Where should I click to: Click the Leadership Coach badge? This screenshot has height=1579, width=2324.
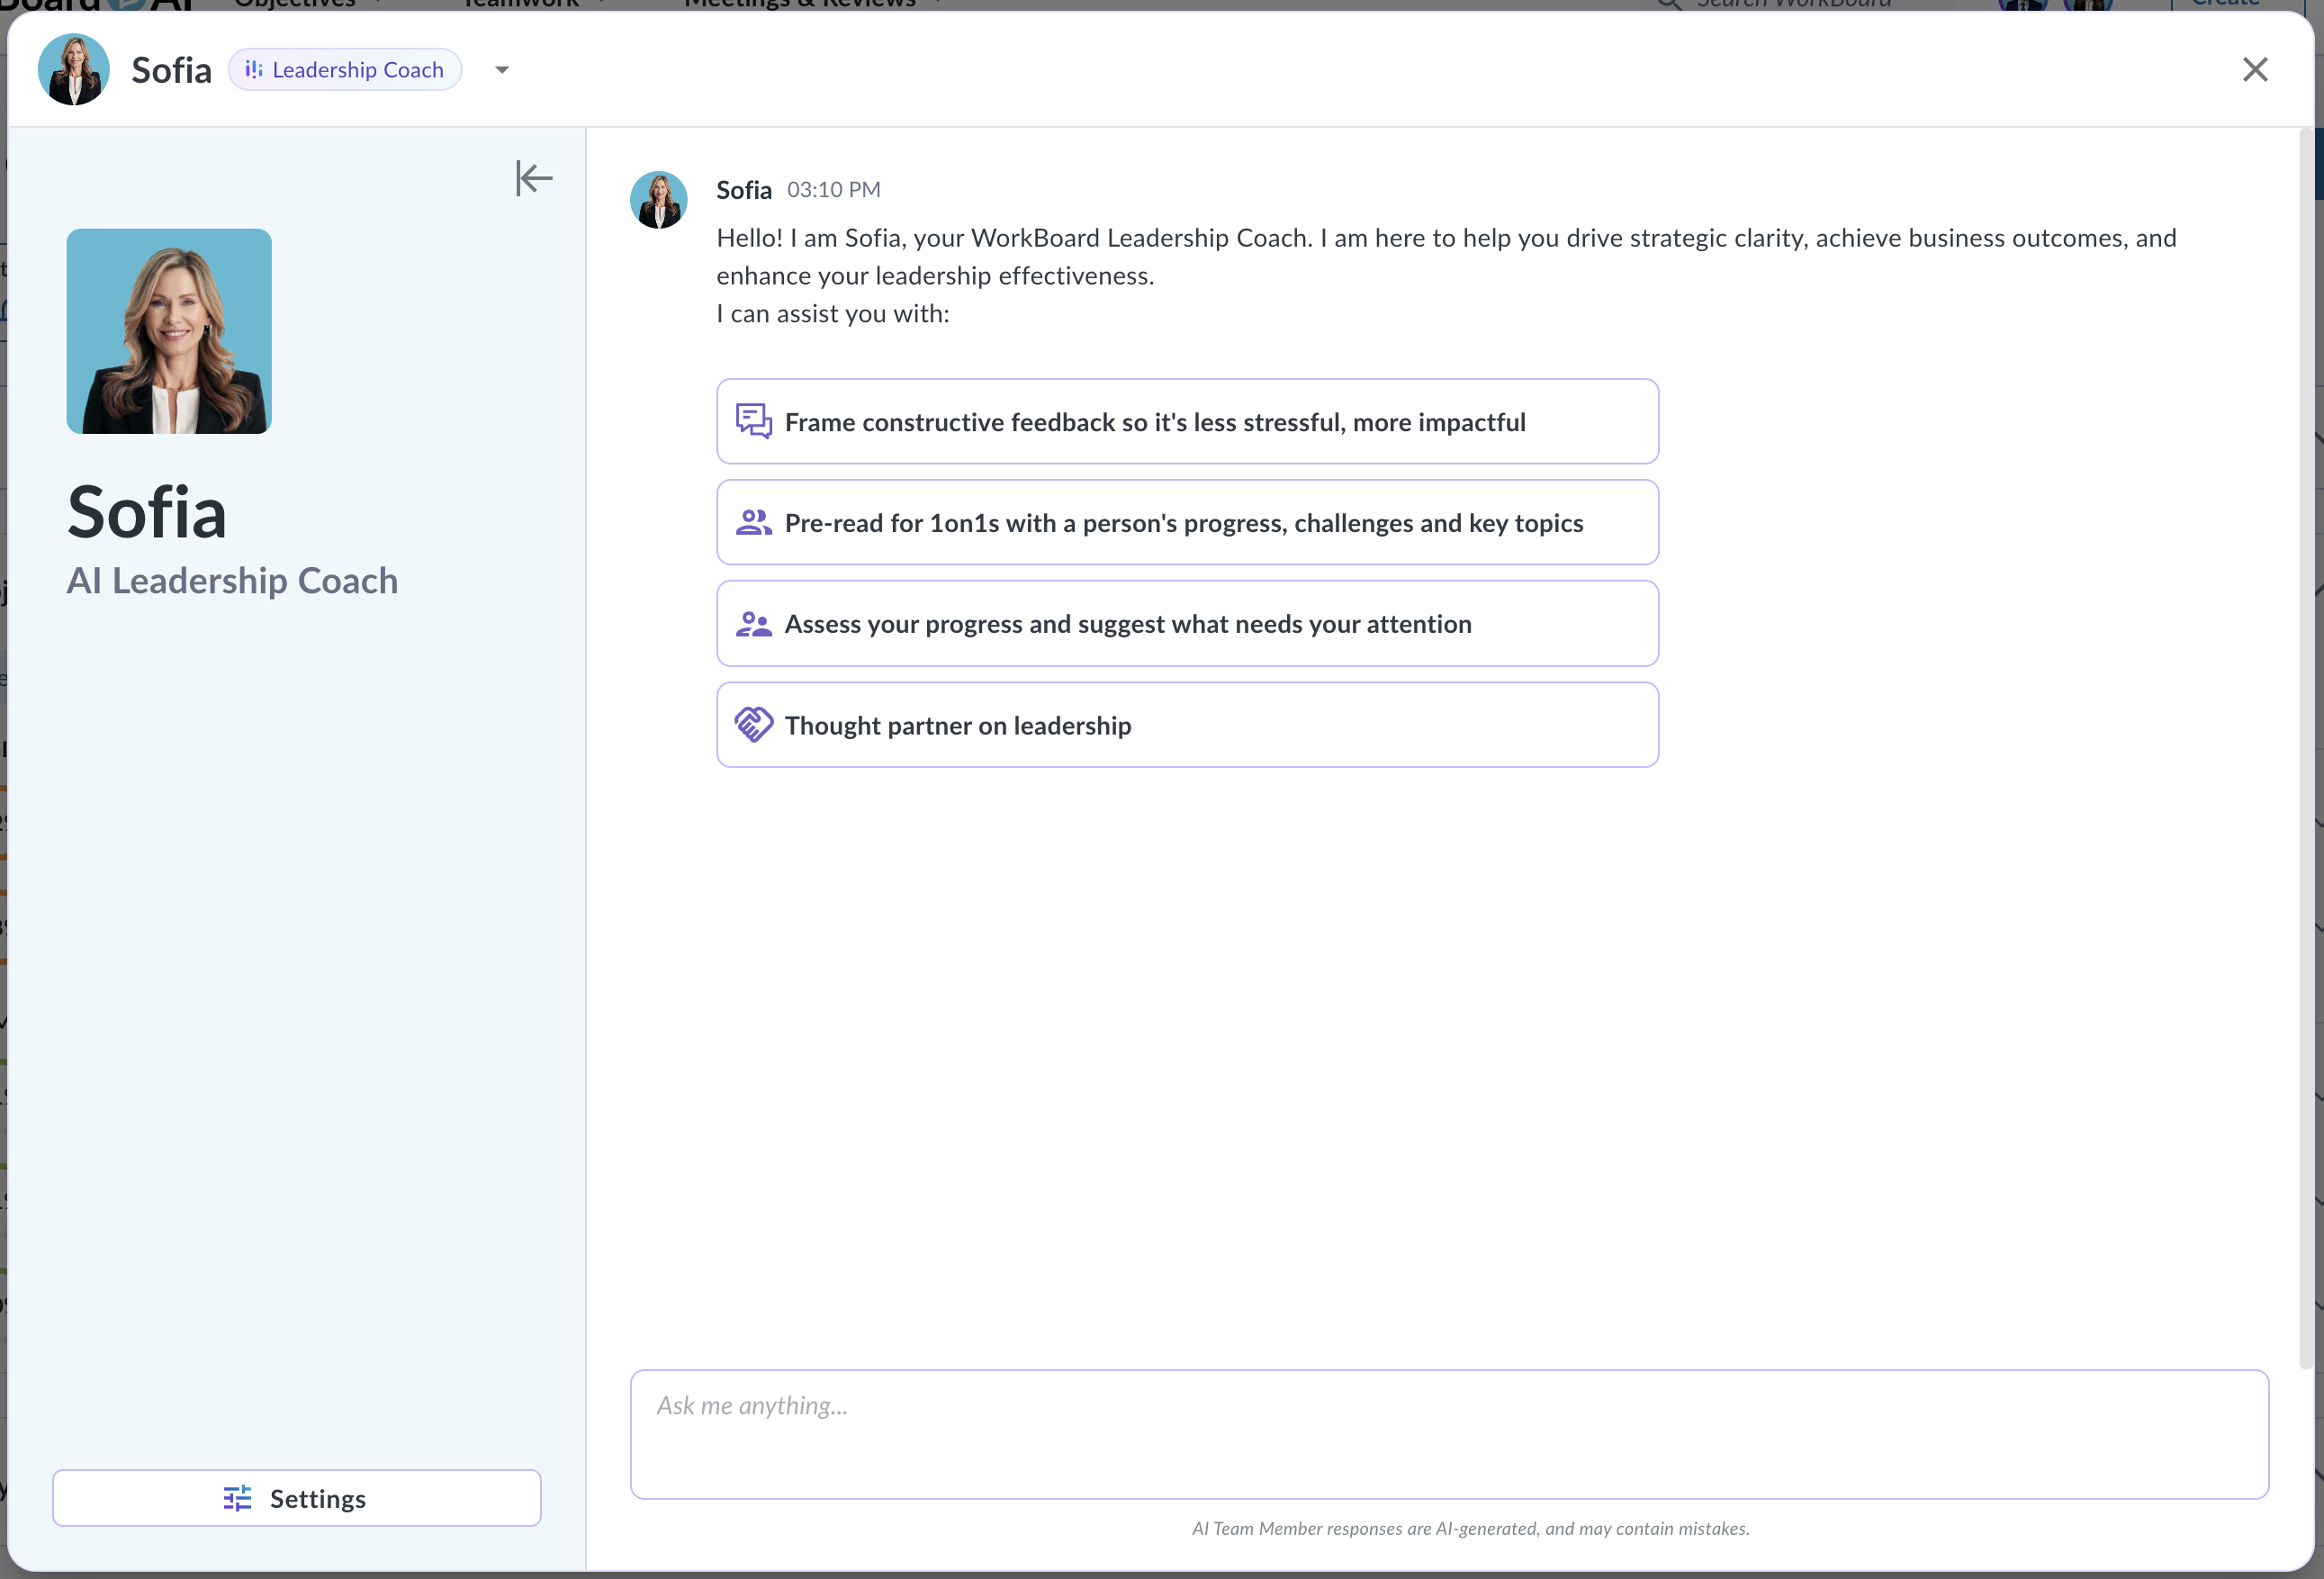(345, 70)
